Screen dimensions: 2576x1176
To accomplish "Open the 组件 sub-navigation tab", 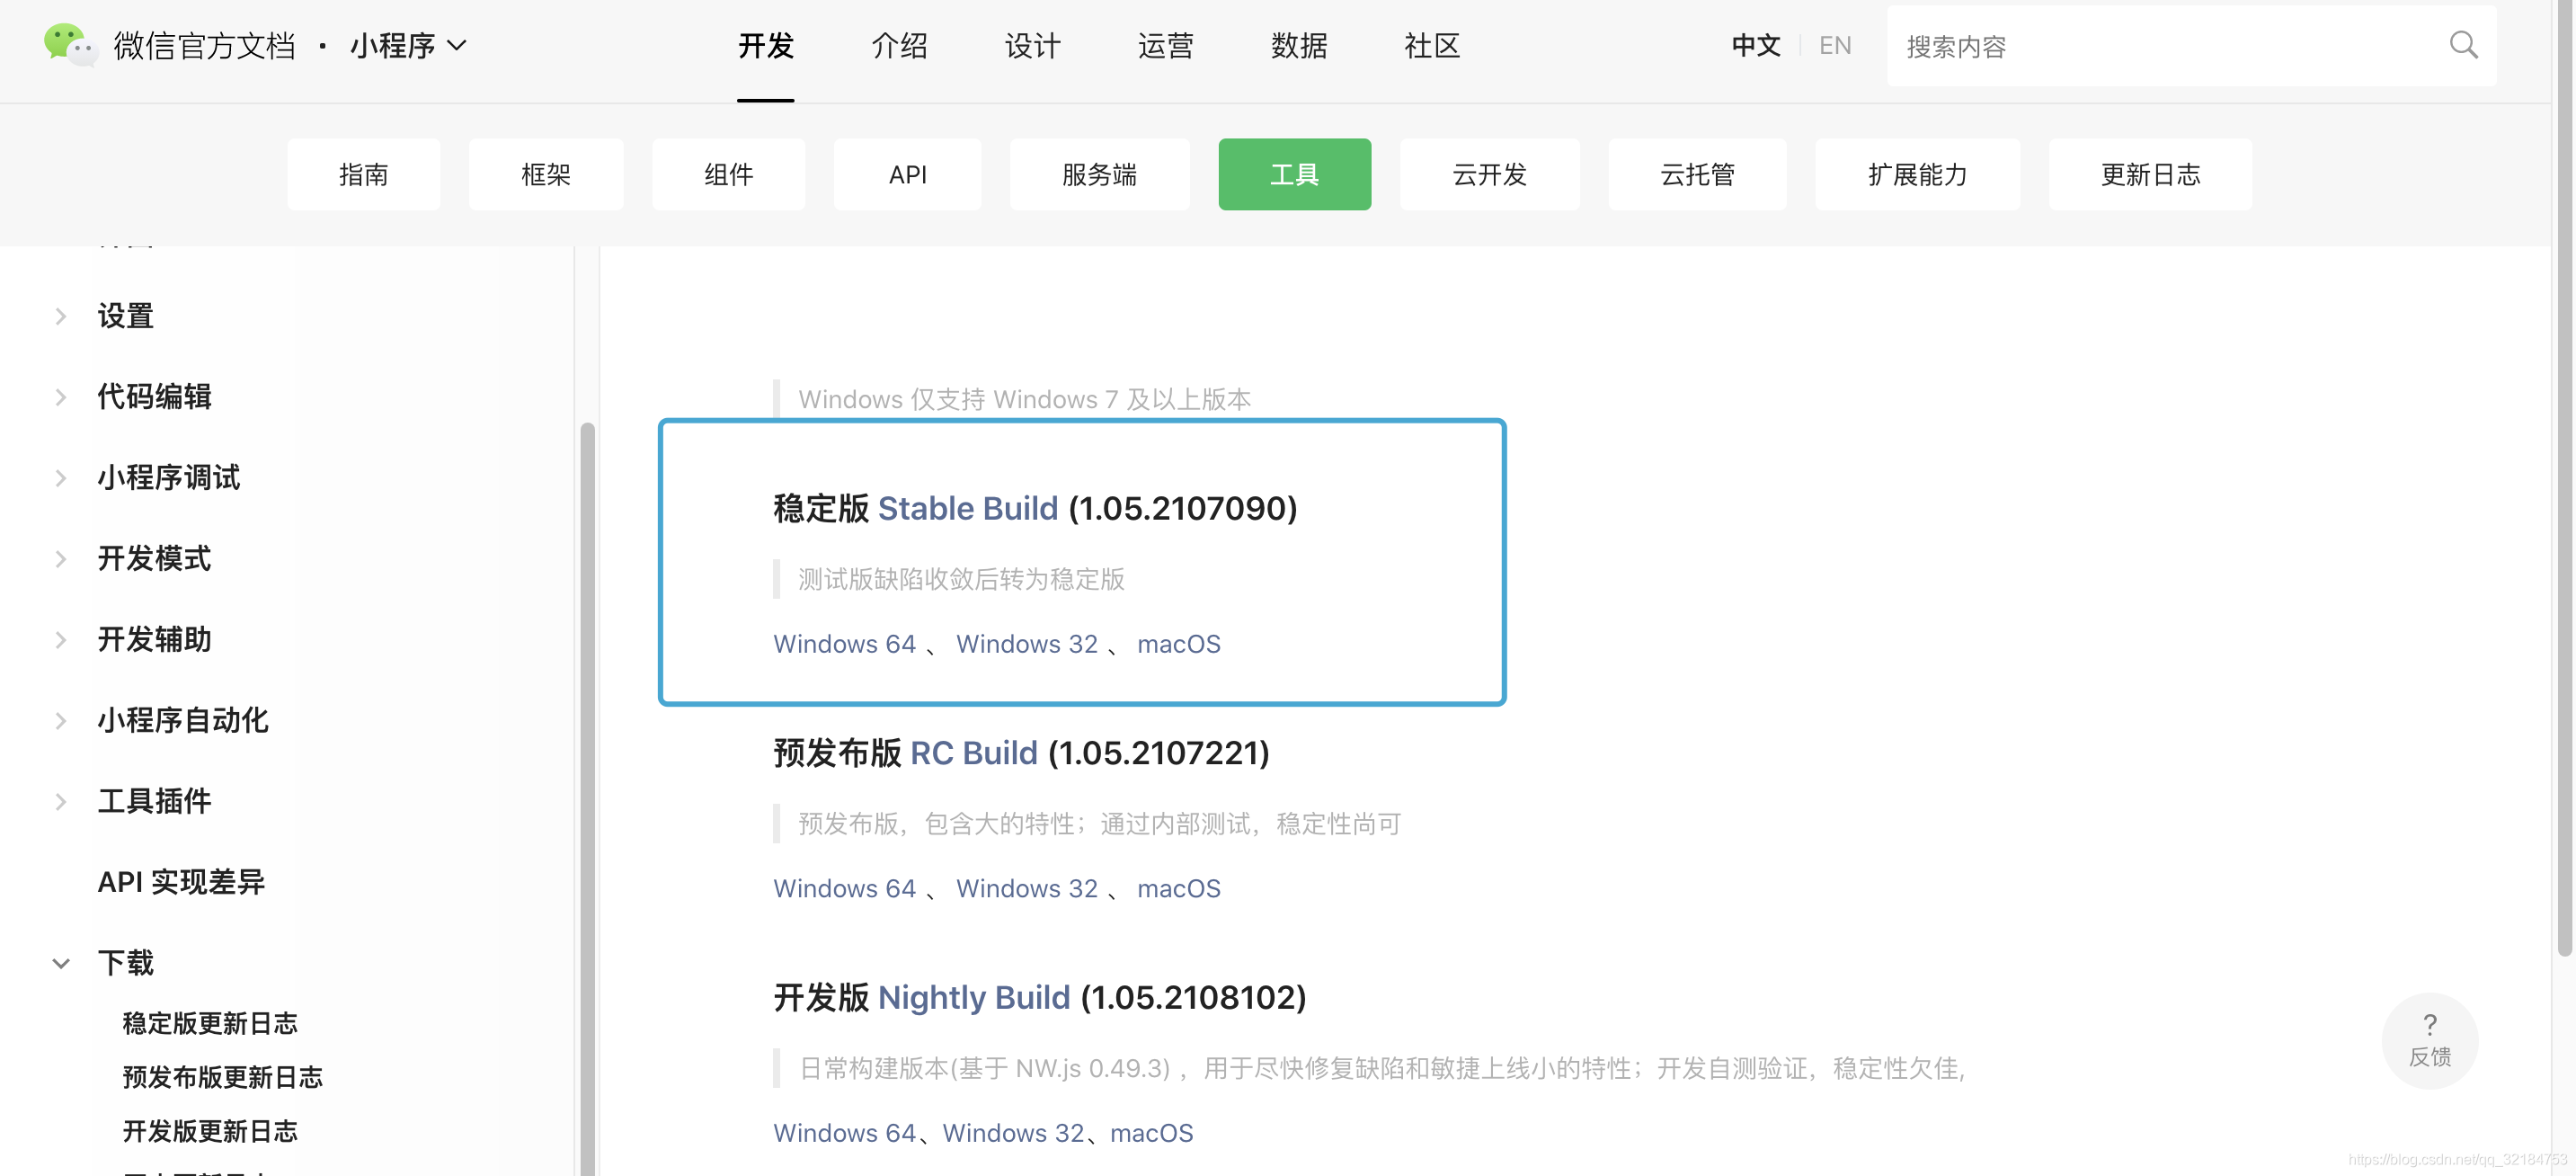I will coord(728,174).
